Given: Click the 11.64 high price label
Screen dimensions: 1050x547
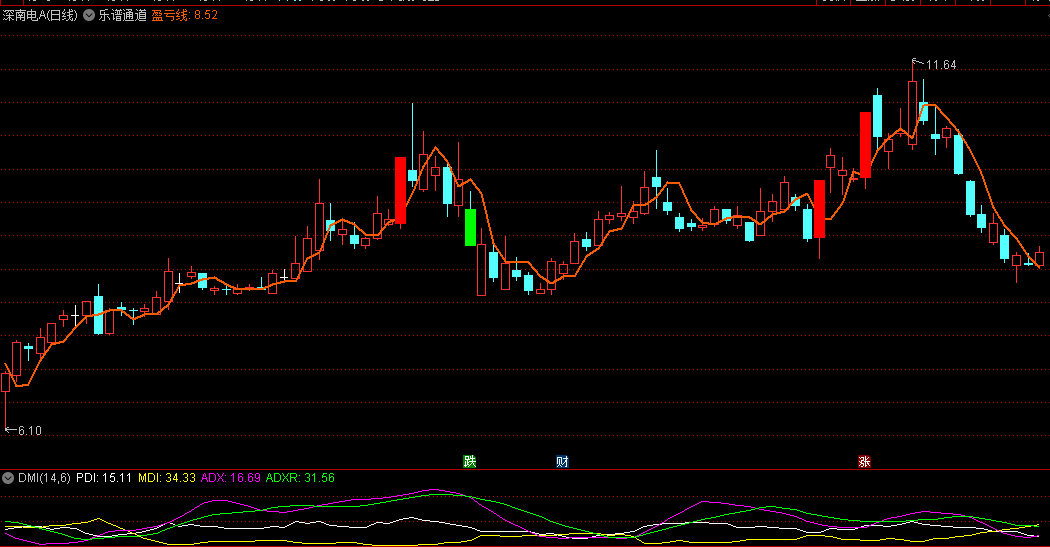Looking at the screenshot, I should [941, 65].
